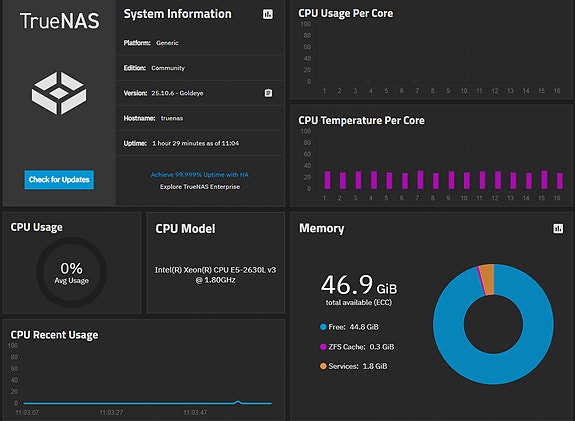Copy the version with clipboard icon
575x421 pixels.
pyautogui.click(x=268, y=93)
